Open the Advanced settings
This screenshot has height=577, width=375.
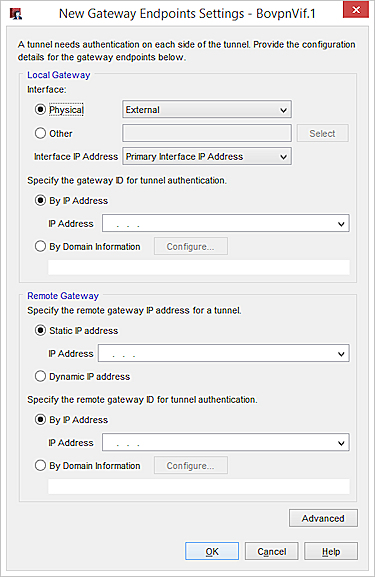pyautogui.click(x=323, y=518)
